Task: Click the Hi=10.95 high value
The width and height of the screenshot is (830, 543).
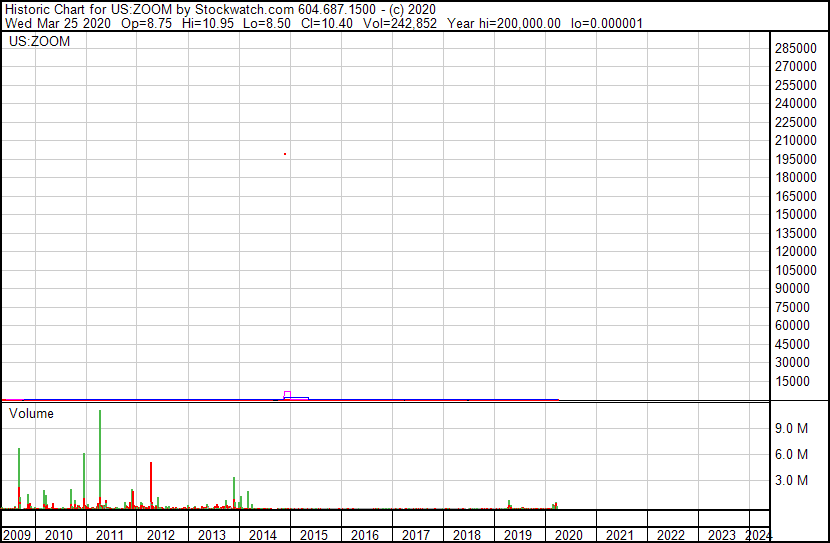Action: (208, 23)
